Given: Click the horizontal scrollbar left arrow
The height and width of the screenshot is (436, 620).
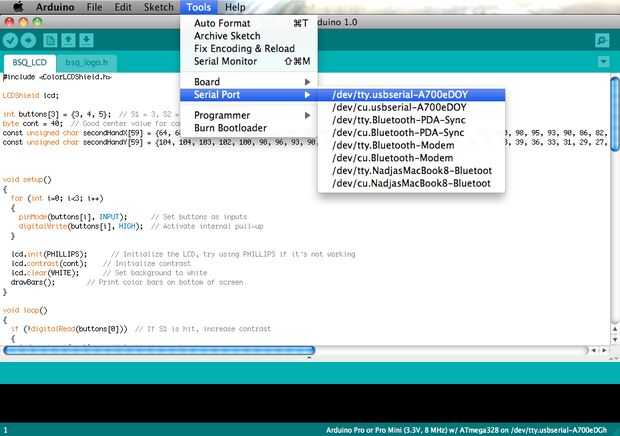Looking at the screenshot, I should tap(594, 350).
